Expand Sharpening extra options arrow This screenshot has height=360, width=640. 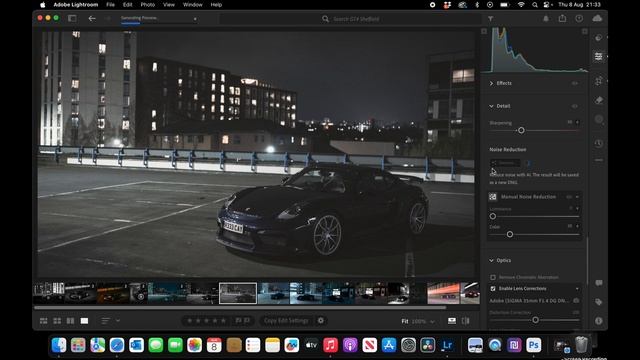click(578, 122)
